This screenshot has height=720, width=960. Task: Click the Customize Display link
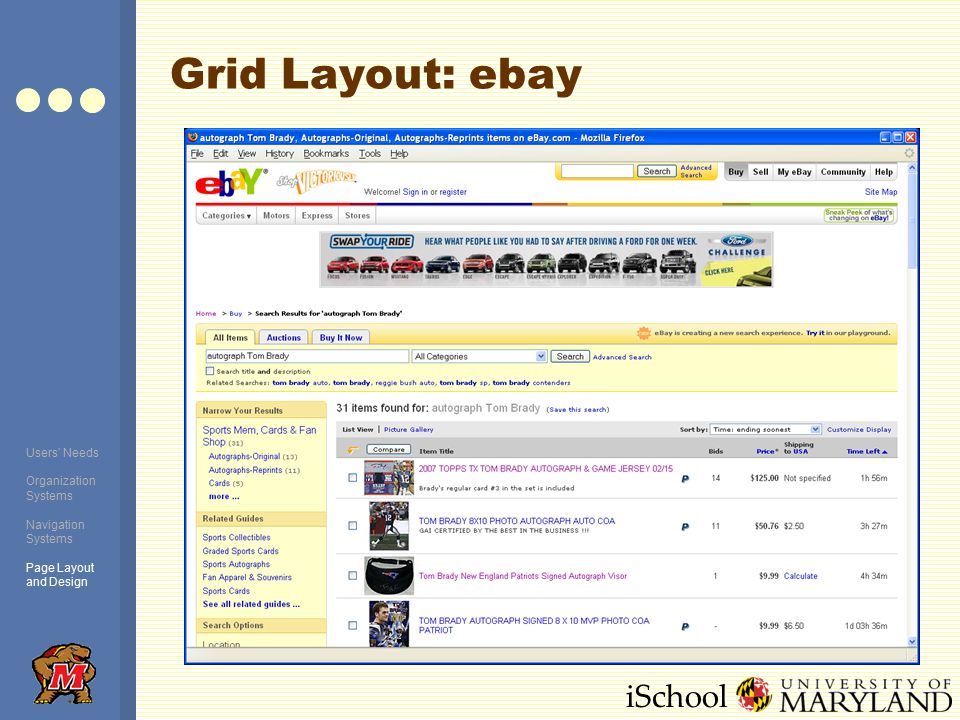coord(859,430)
